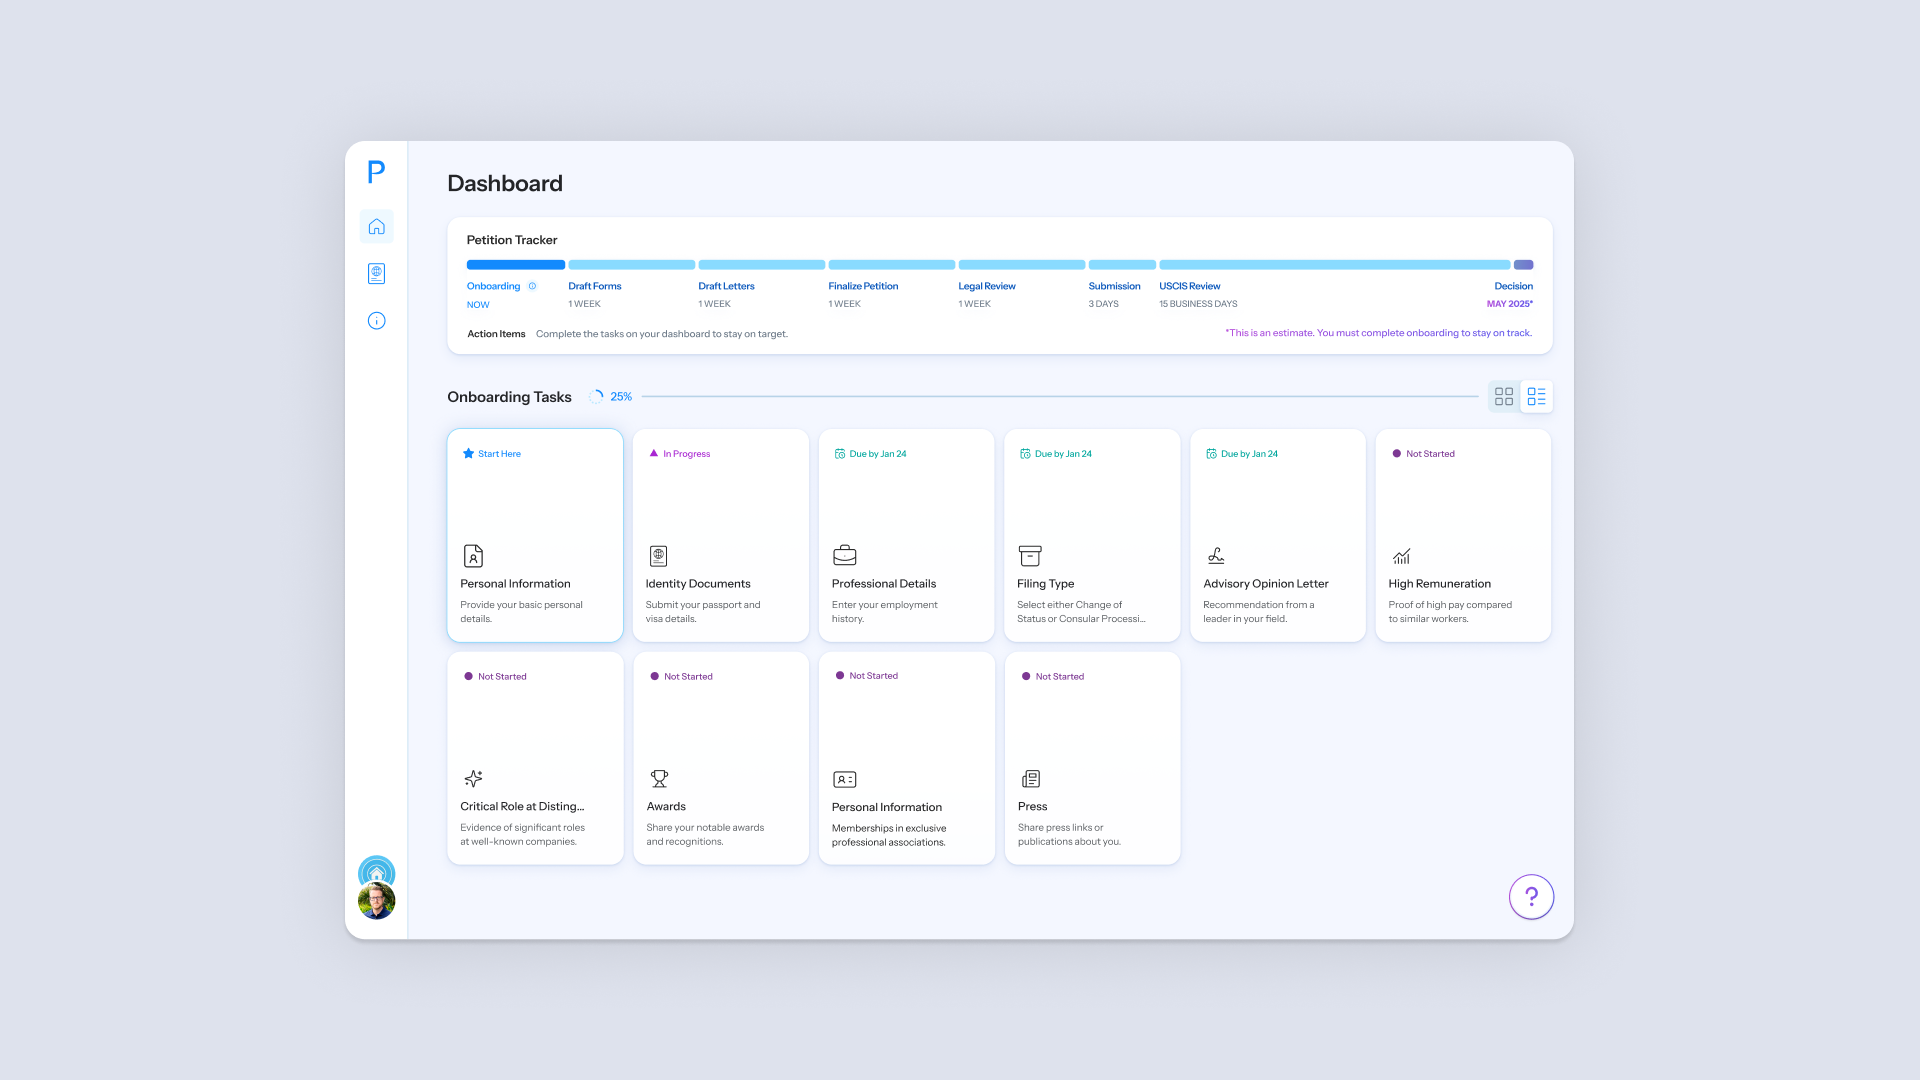Open the user profile avatar photo
This screenshot has height=1080, width=1920.
(377, 901)
